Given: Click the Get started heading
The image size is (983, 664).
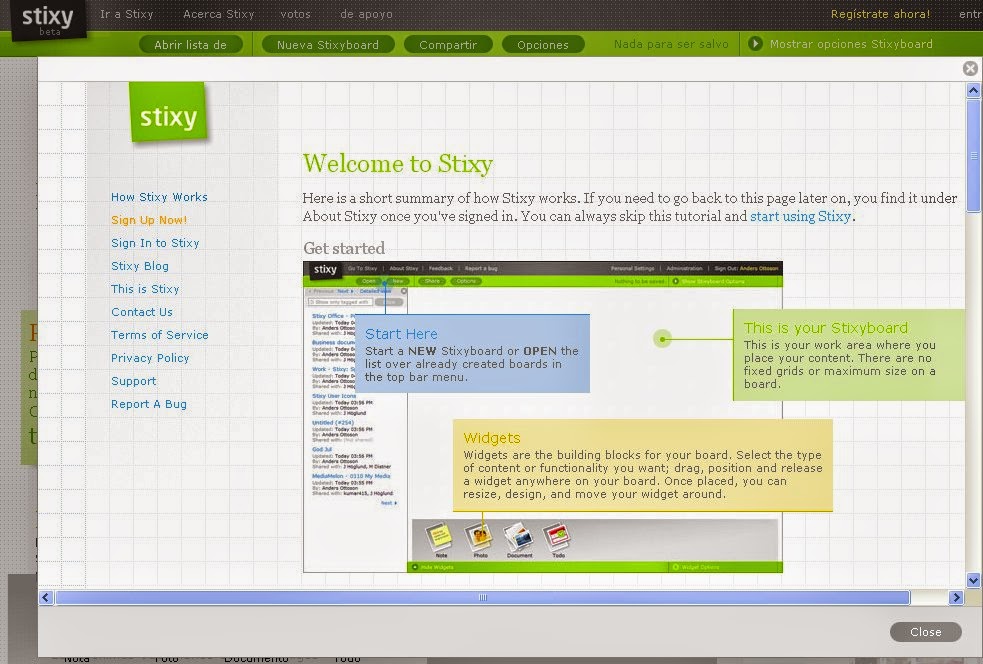Looking at the screenshot, I should pyautogui.click(x=344, y=248).
